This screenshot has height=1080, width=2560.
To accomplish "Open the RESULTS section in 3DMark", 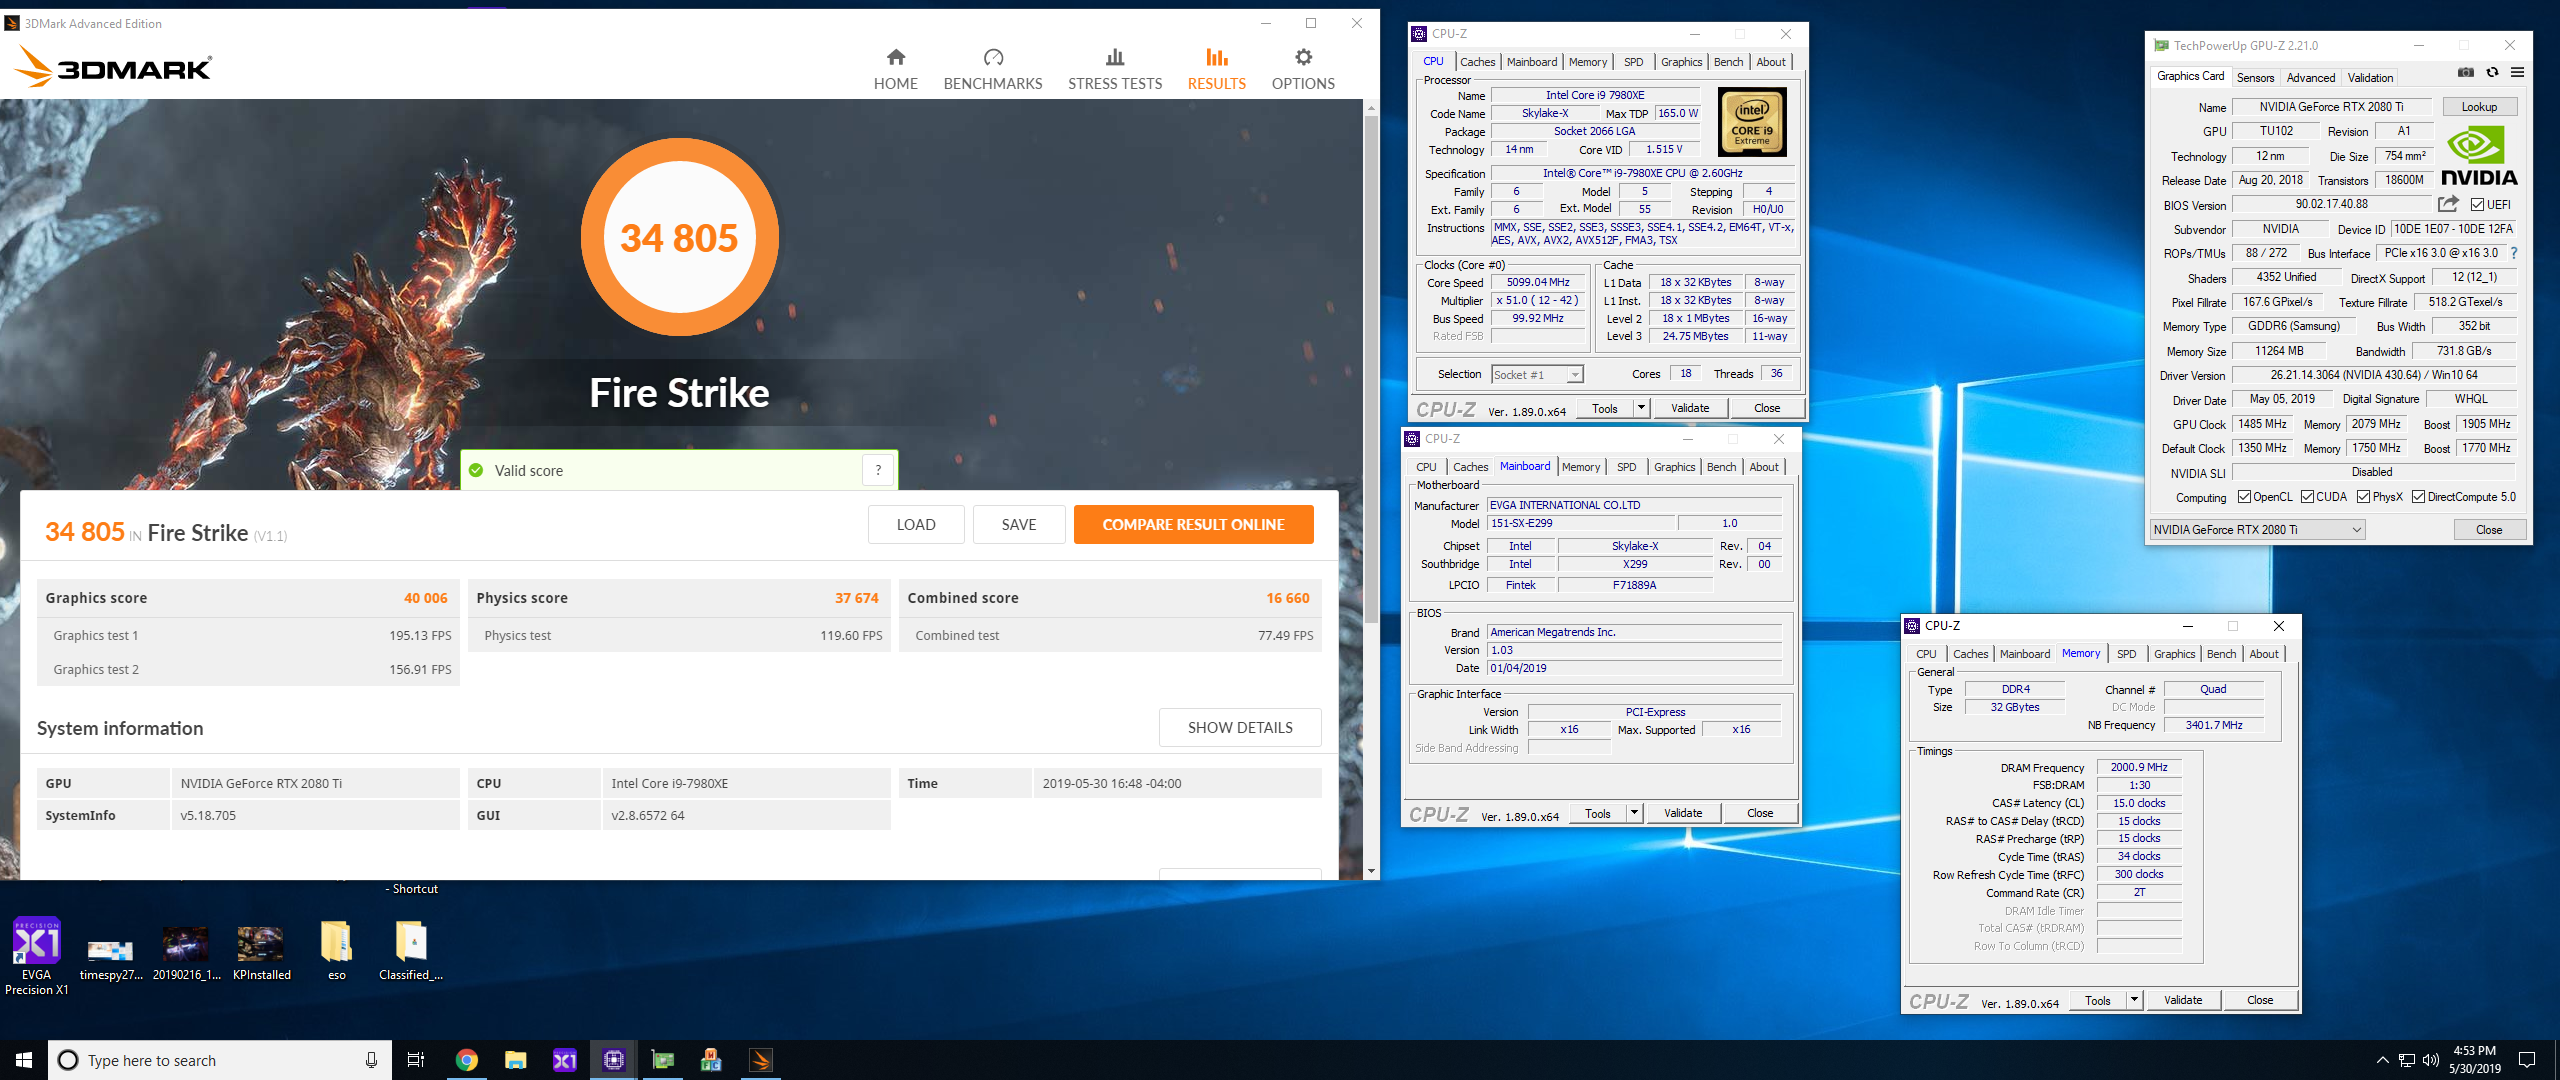I will (x=1216, y=69).
